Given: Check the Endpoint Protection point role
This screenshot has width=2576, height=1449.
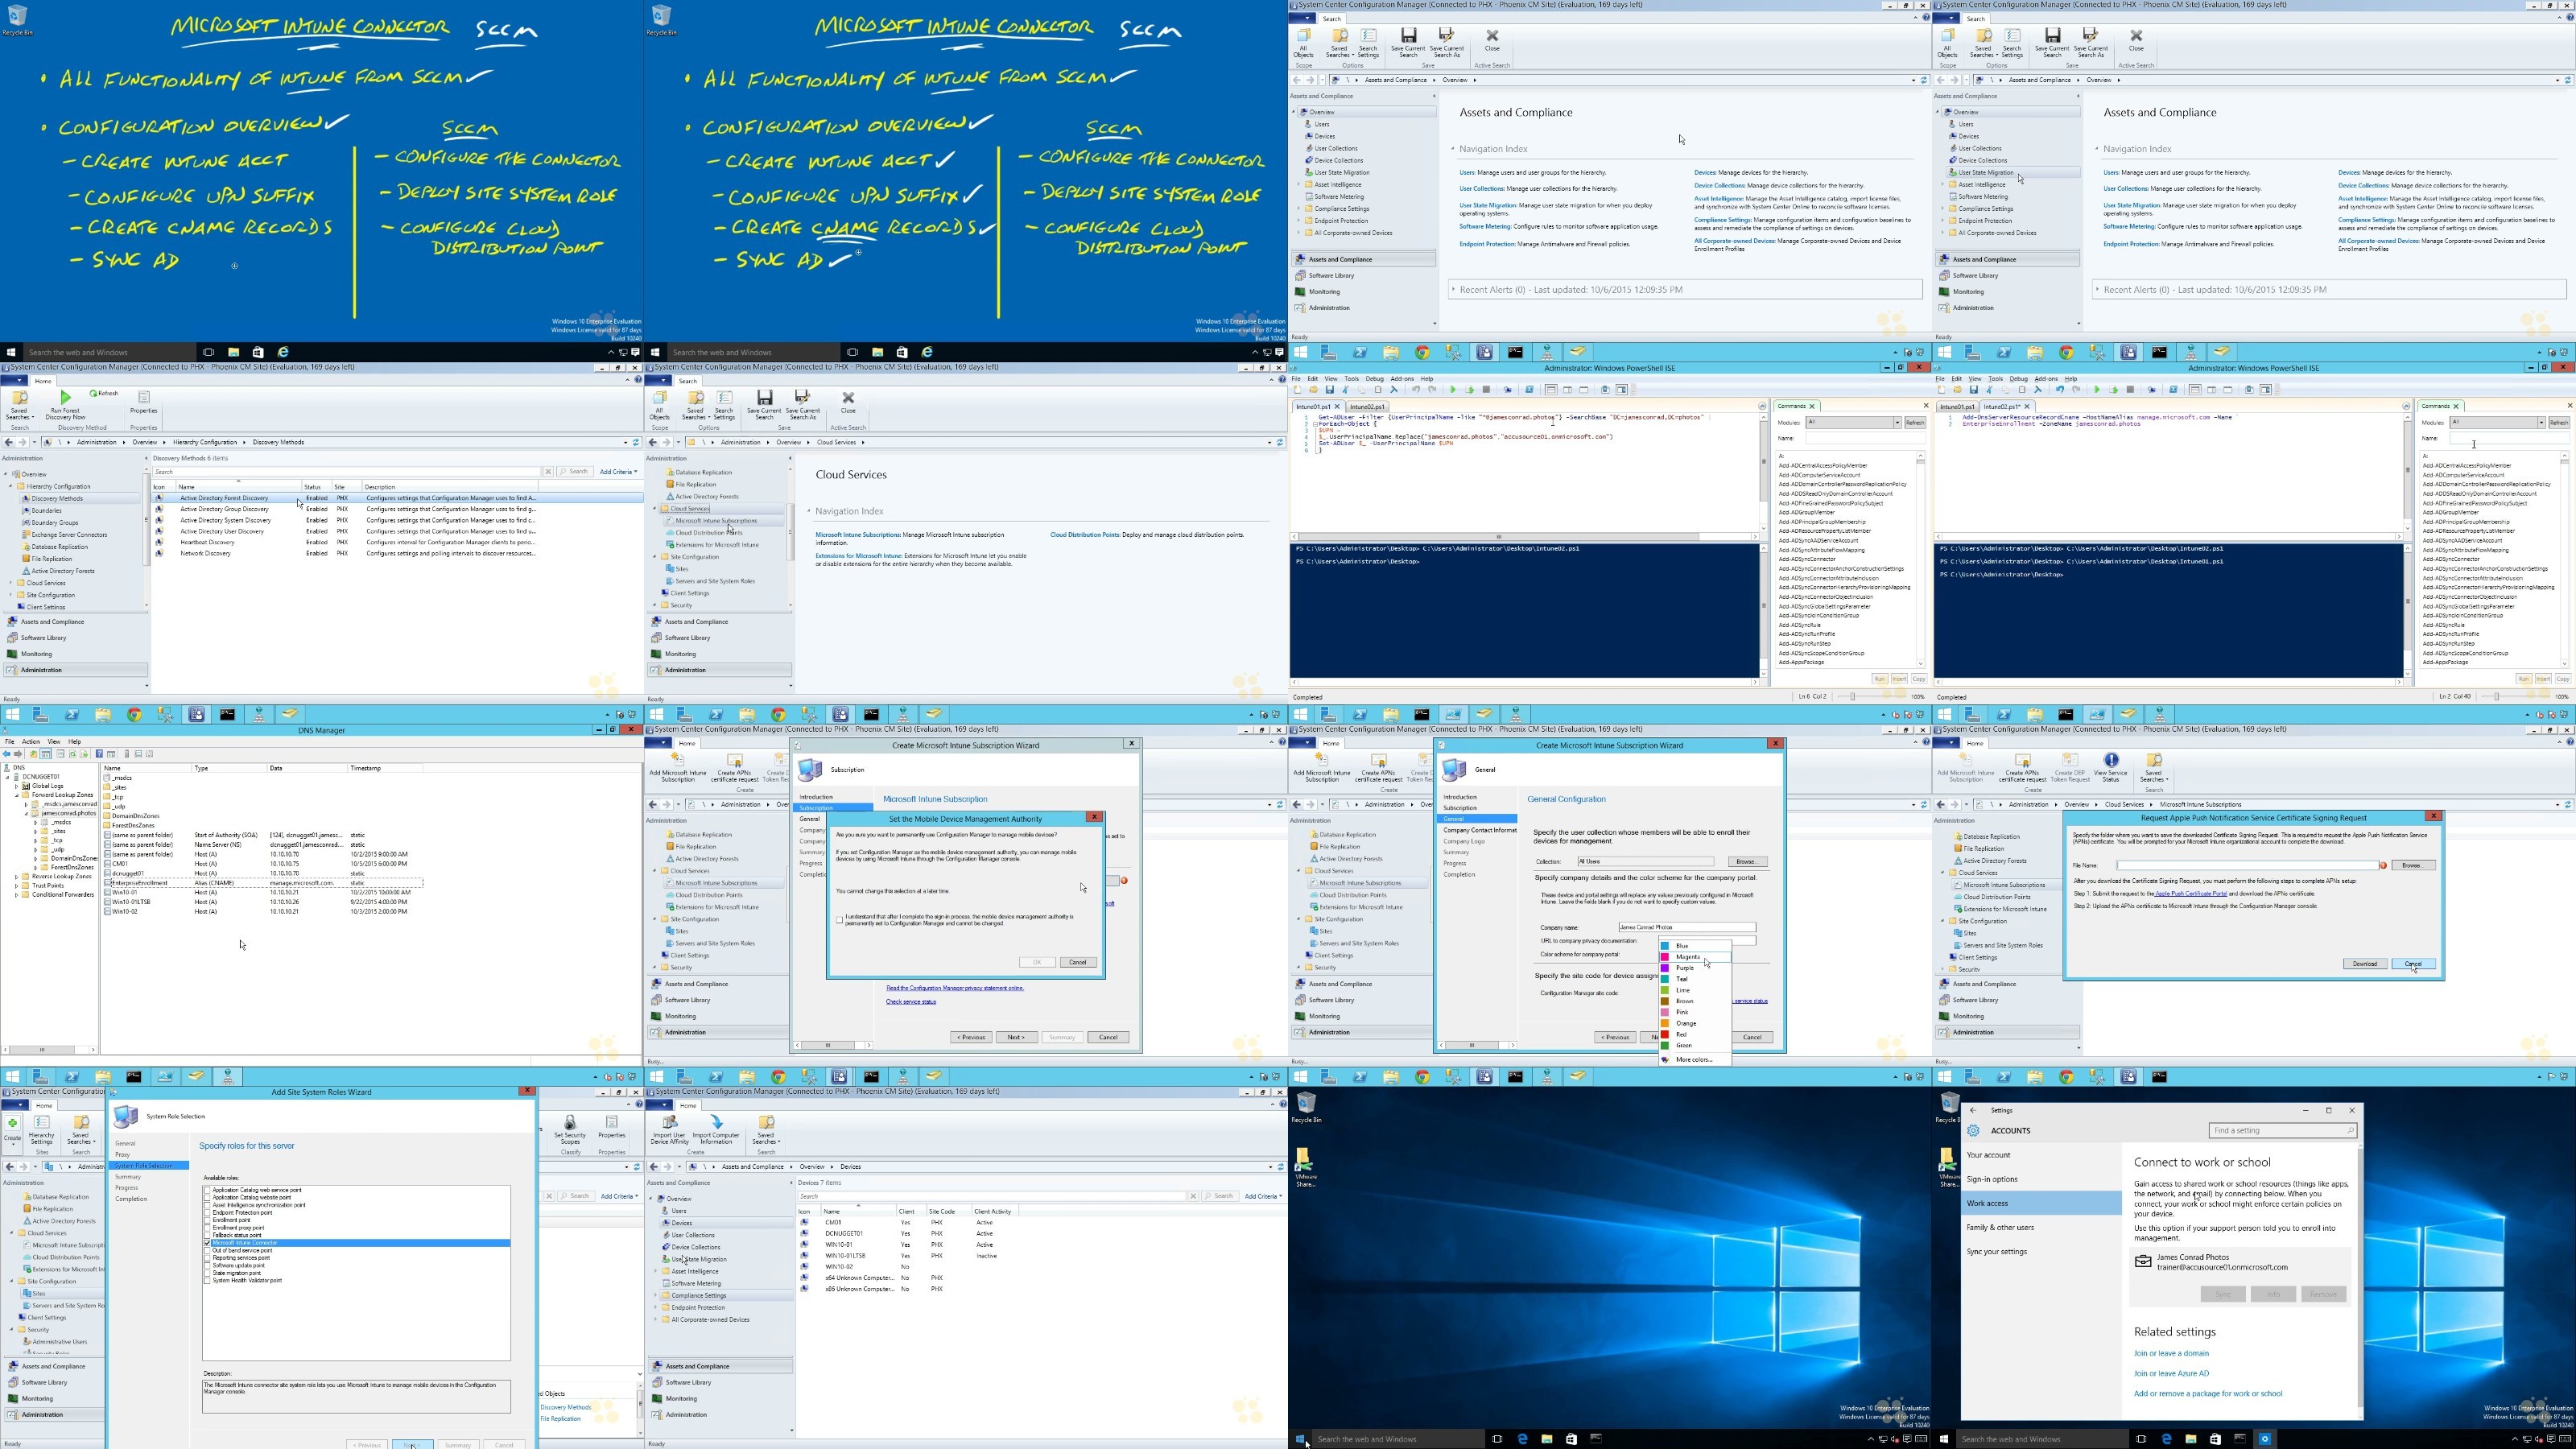Looking at the screenshot, I should [208, 1213].
